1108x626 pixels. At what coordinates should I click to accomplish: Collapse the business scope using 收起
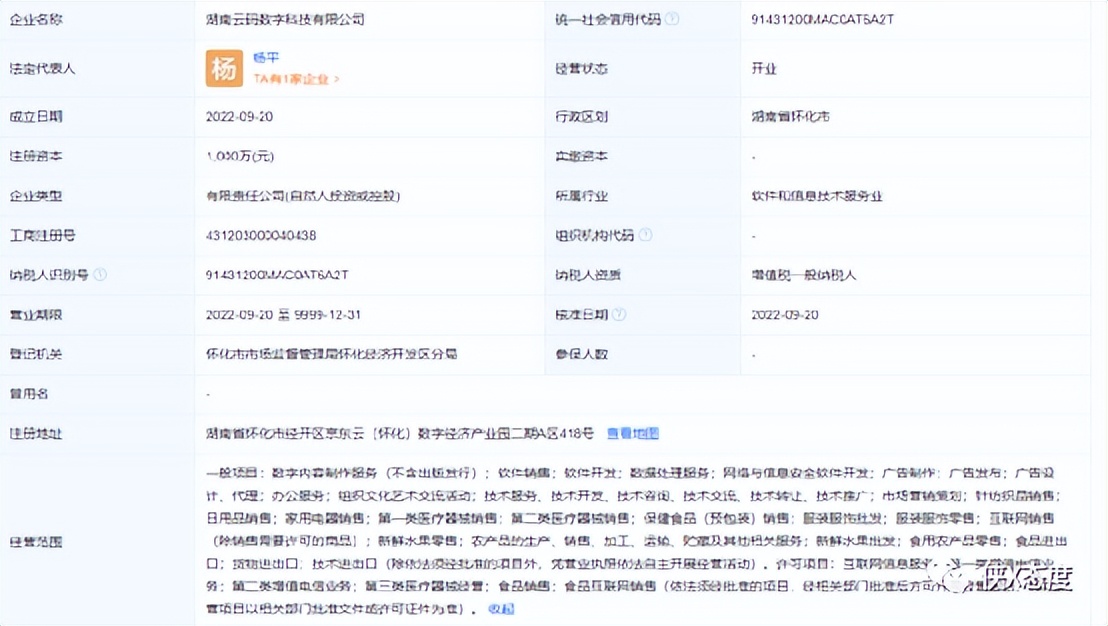pyautogui.click(x=501, y=607)
